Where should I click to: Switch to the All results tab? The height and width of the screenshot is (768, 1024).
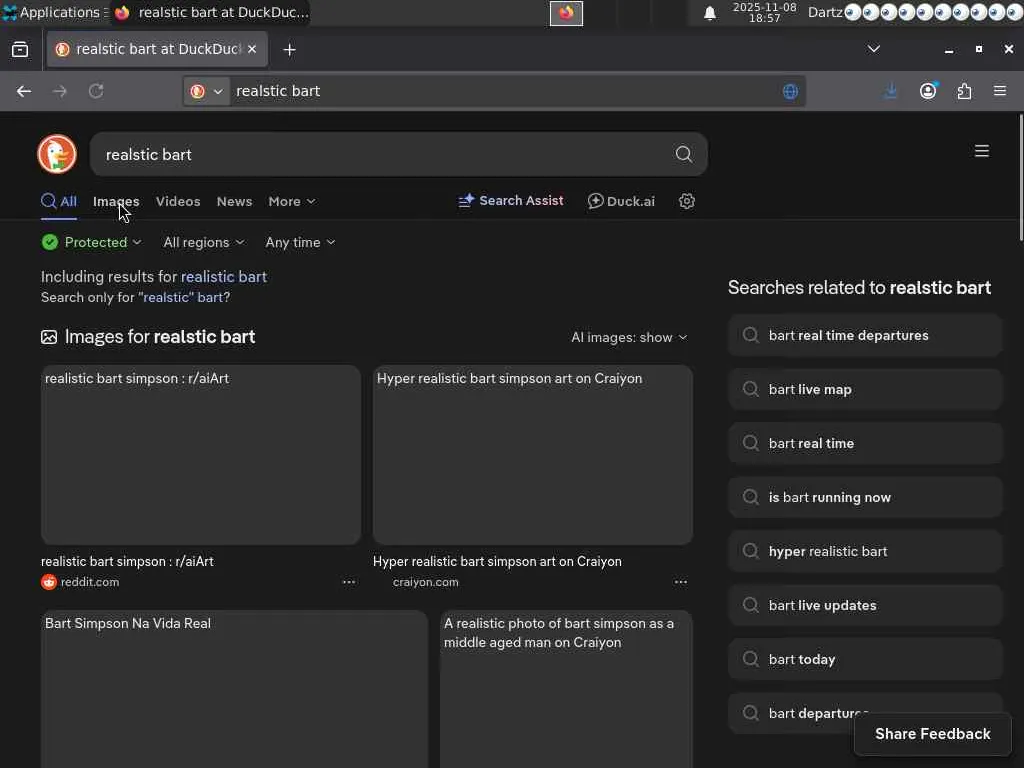(59, 201)
